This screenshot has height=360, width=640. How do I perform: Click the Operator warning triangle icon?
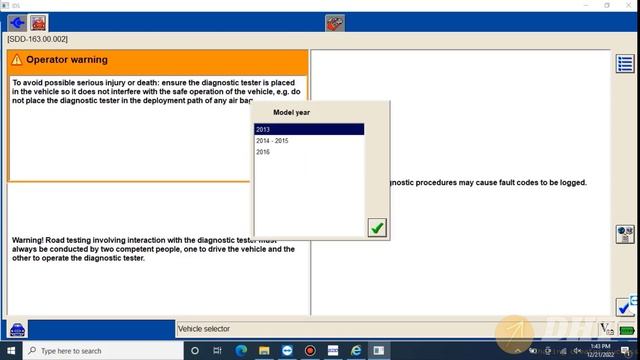pyautogui.click(x=17, y=60)
